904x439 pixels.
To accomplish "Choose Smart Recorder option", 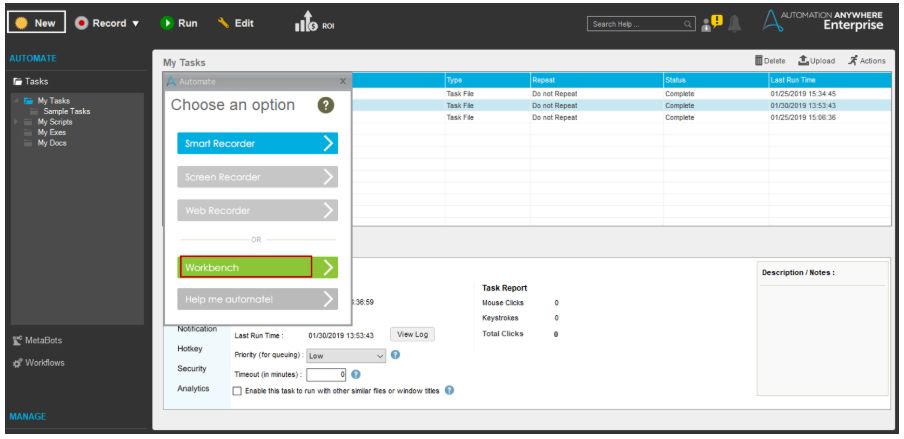I will tap(257, 144).
